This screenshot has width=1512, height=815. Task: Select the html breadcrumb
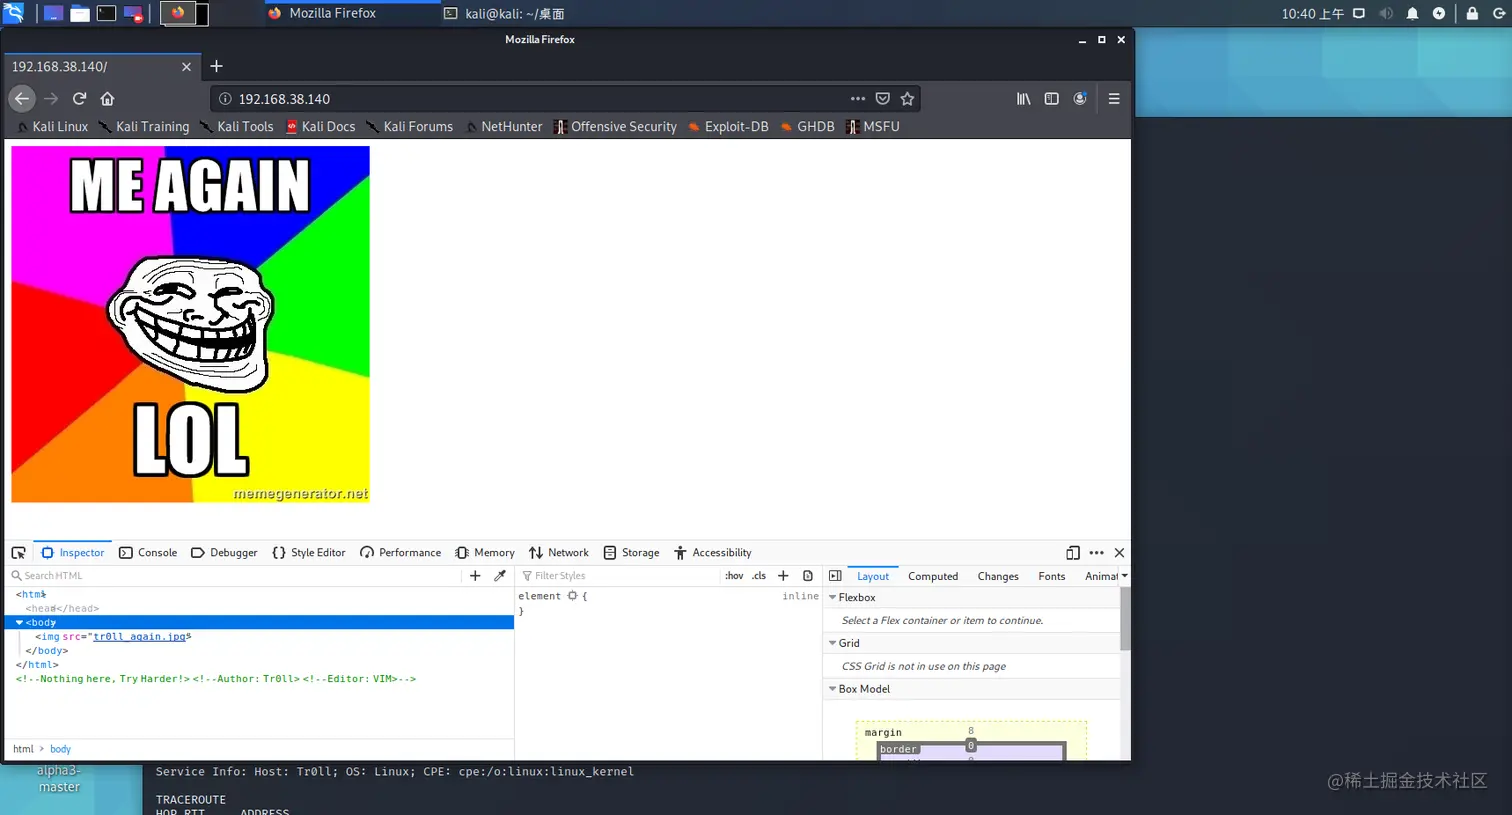click(x=23, y=749)
